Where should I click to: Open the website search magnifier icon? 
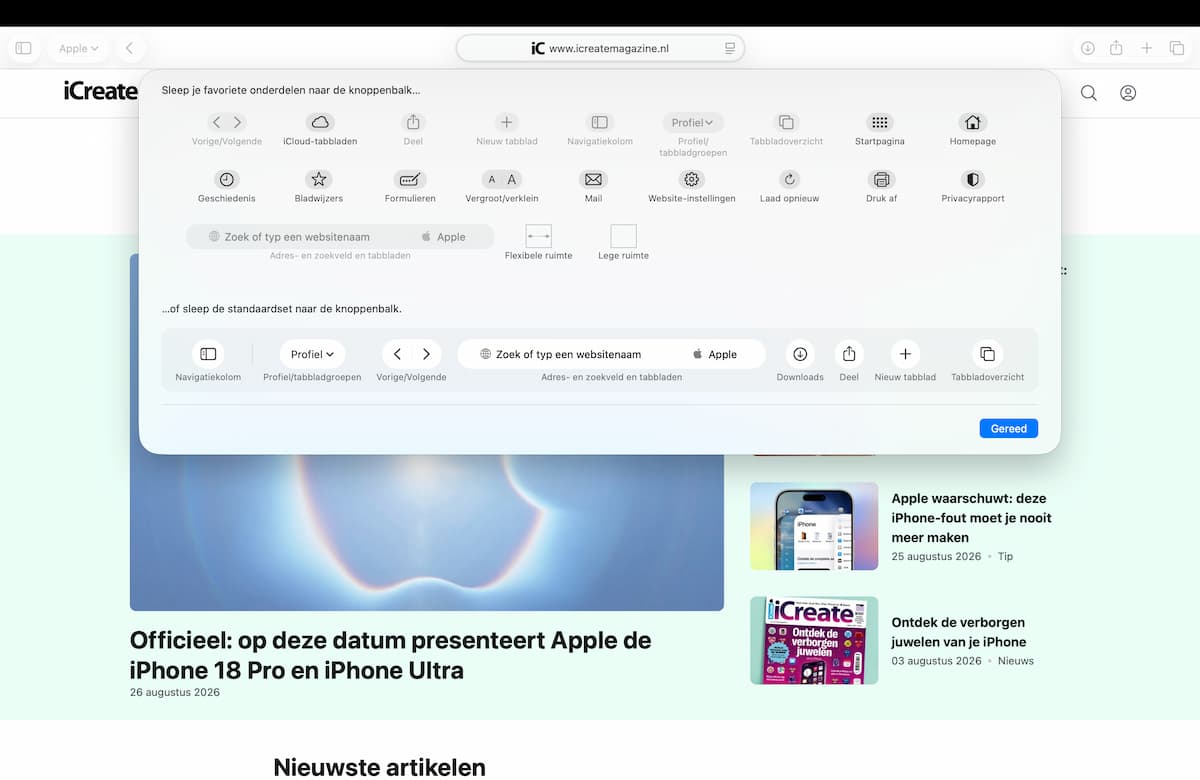point(1089,93)
